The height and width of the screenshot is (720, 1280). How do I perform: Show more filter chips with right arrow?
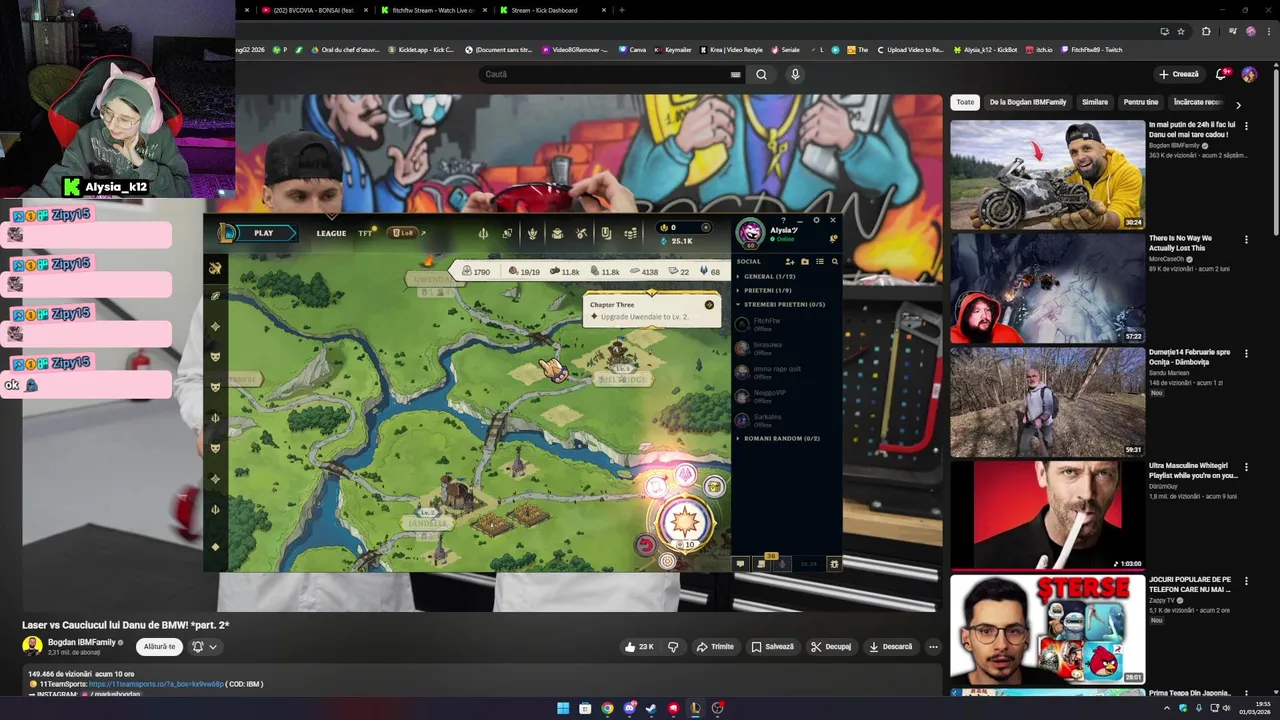[x=1238, y=104]
